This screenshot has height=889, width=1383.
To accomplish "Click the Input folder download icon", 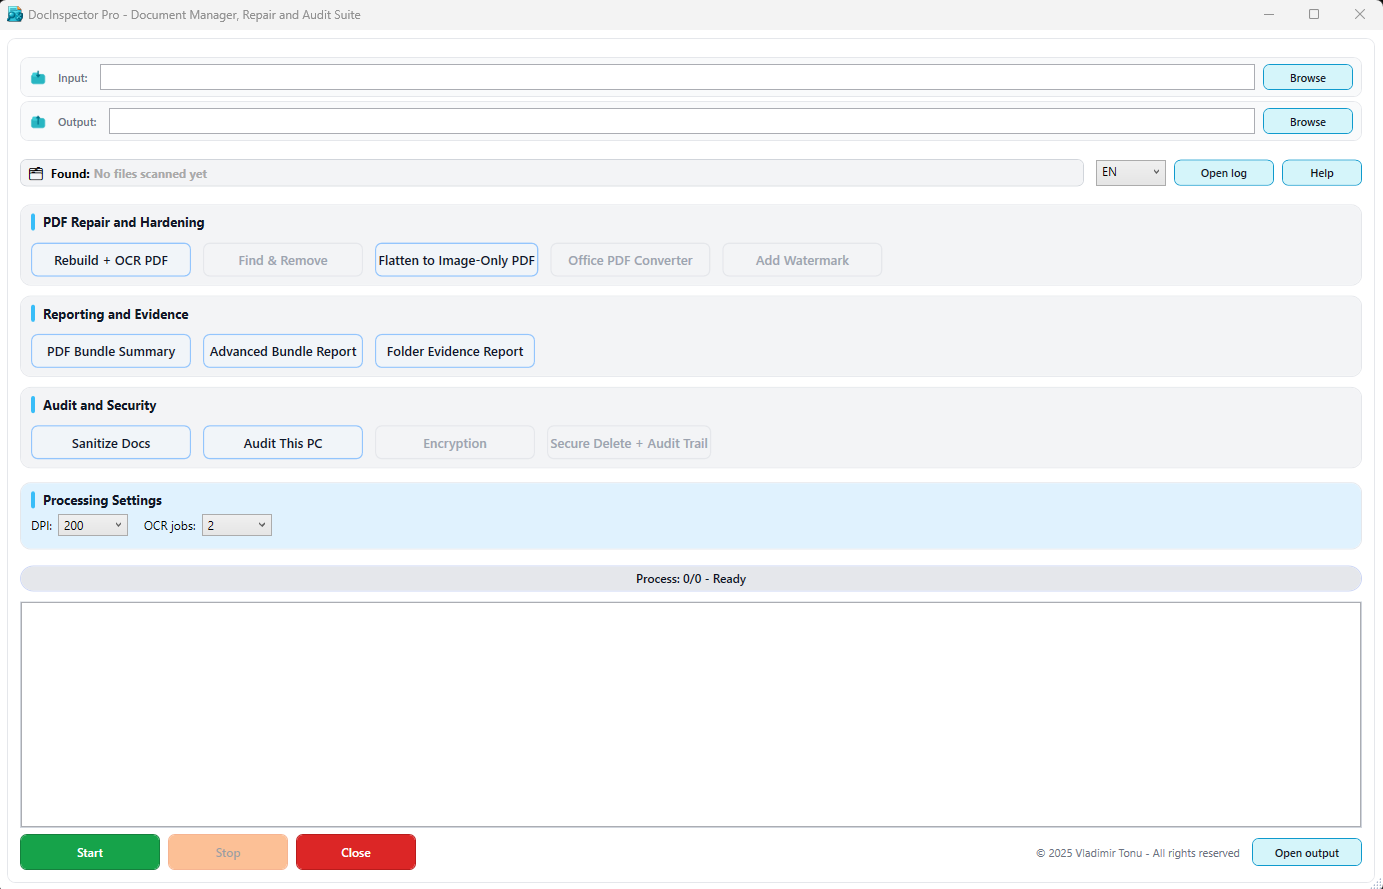I will (39, 77).
